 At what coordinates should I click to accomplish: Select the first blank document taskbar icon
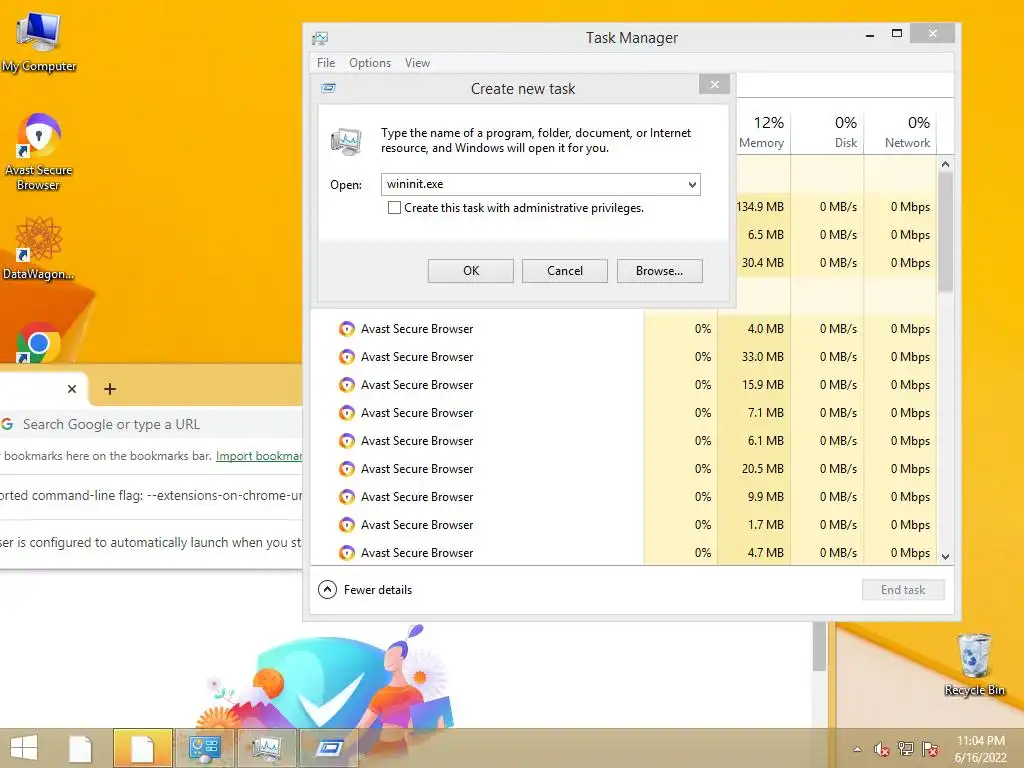pyautogui.click(x=81, y=748)
